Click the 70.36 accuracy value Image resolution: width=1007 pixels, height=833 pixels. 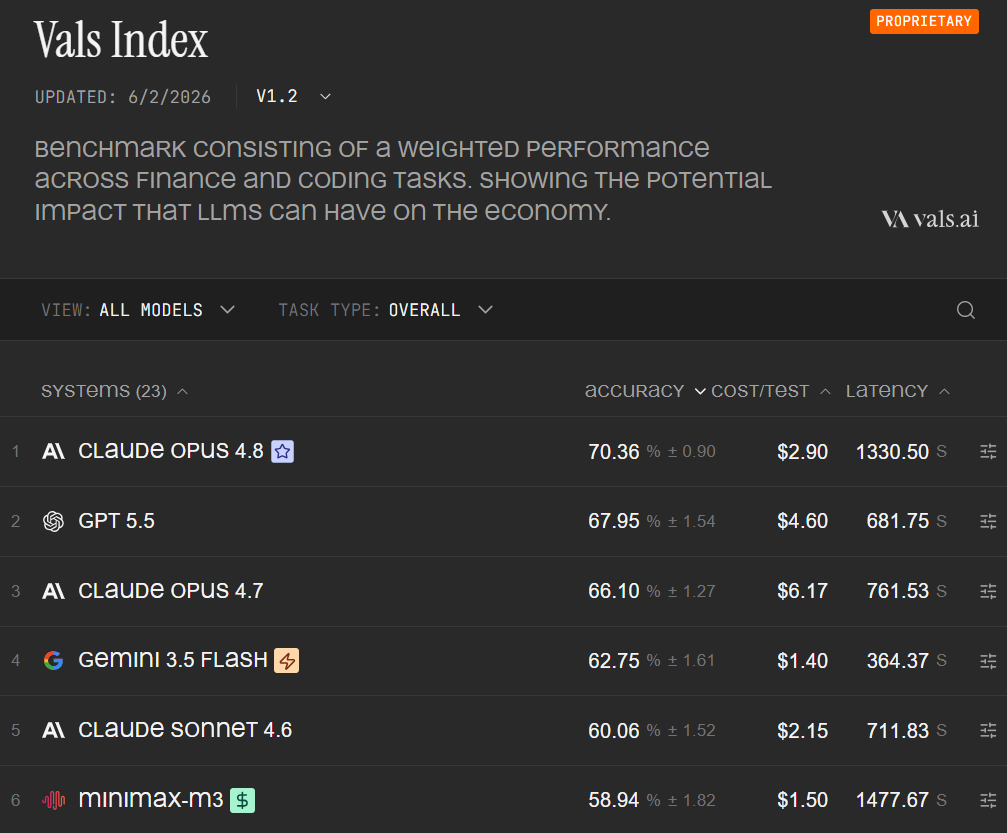click(613, 452)
